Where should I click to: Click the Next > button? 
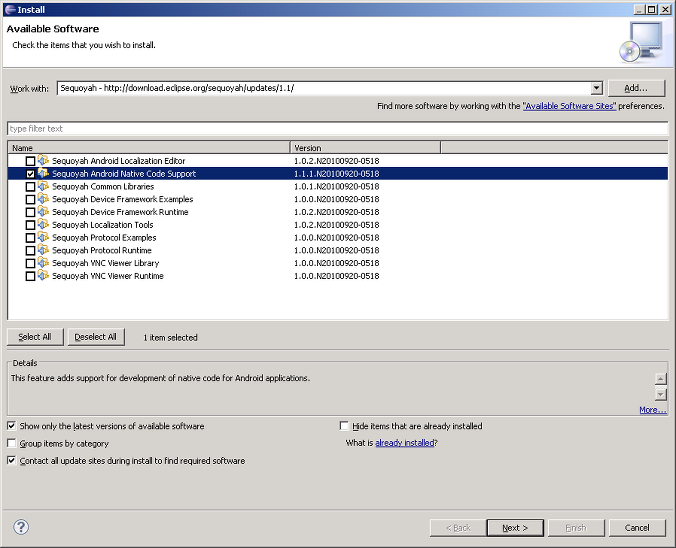pyautogui.click(x=515, y=528)
